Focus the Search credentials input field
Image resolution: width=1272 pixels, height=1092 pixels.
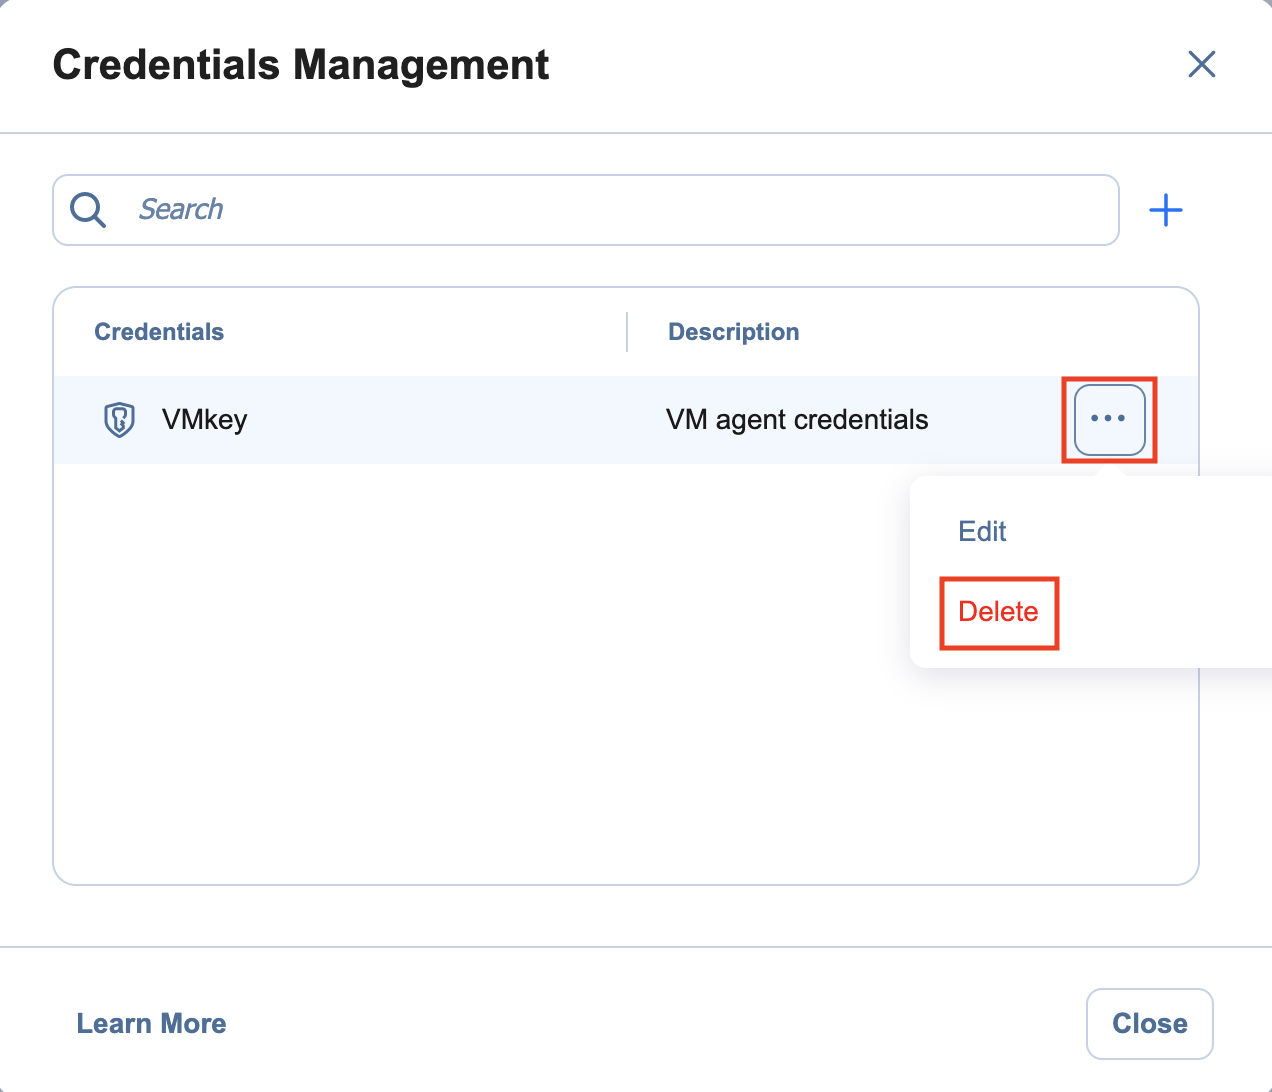tap(620, 210)
